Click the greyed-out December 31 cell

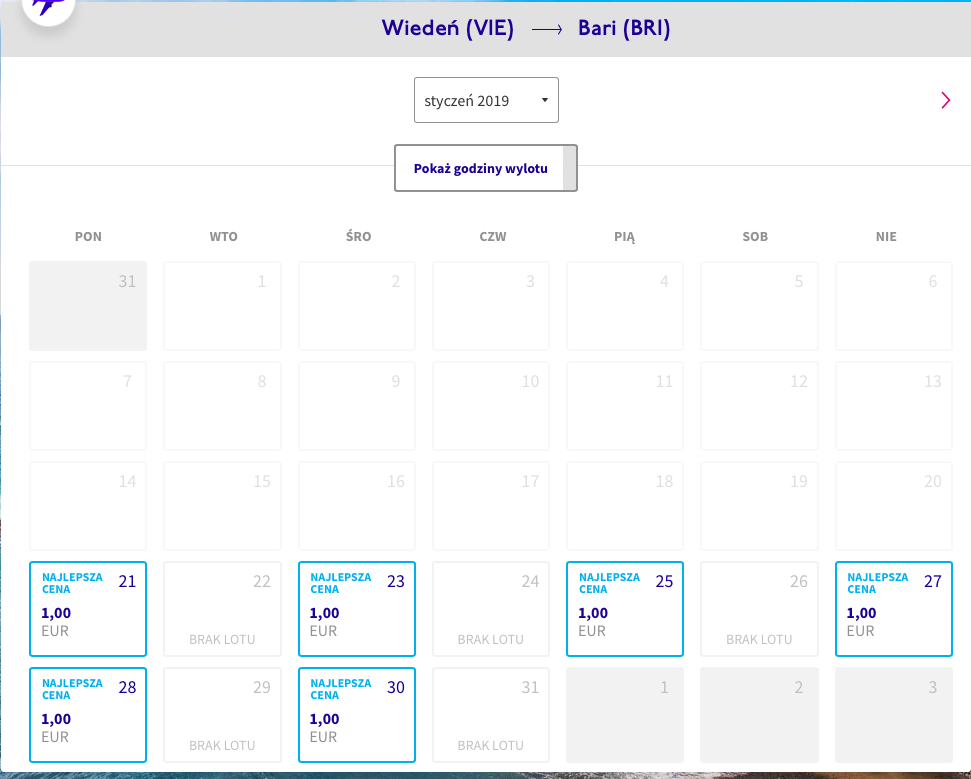pyautogui.click(x=88, y=306)
